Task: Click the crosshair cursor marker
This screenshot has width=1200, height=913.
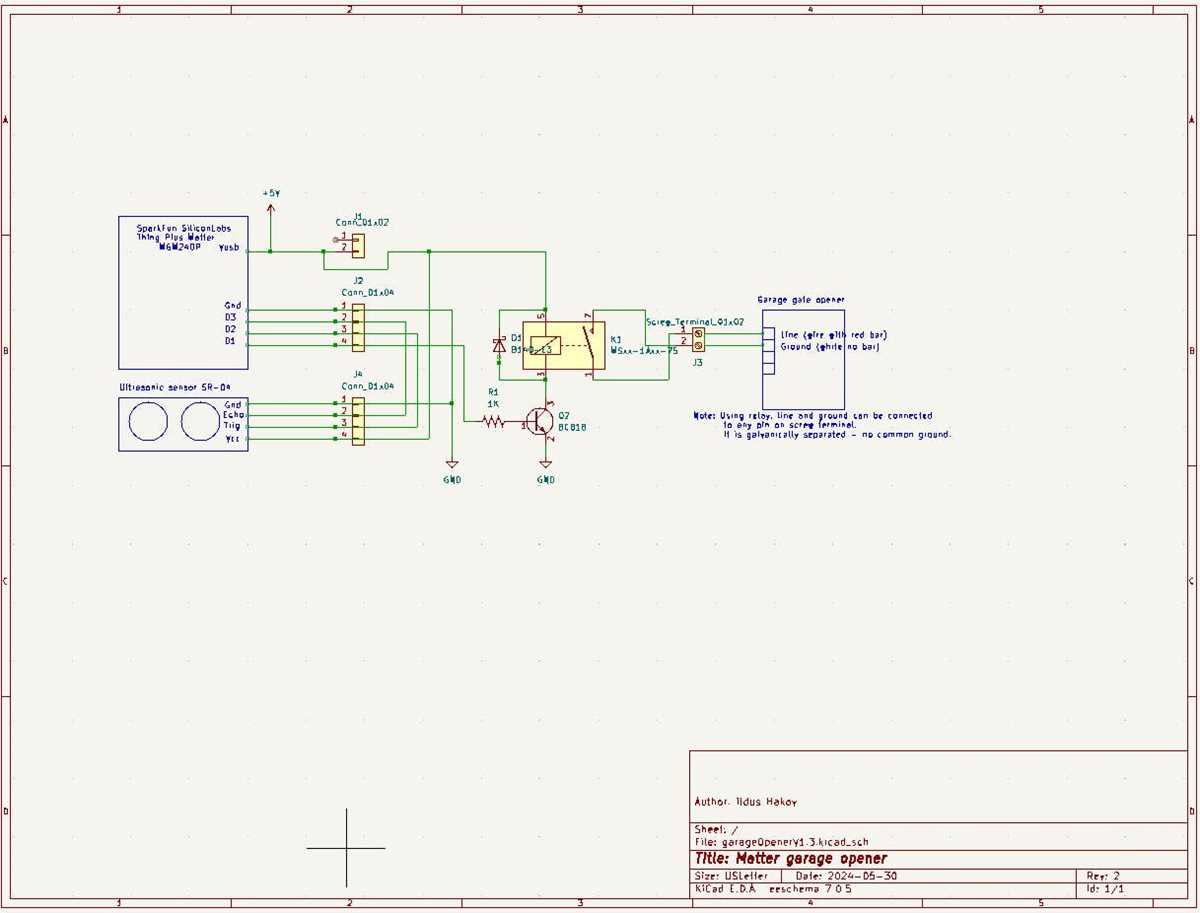Action: click(x=346, y=847)
